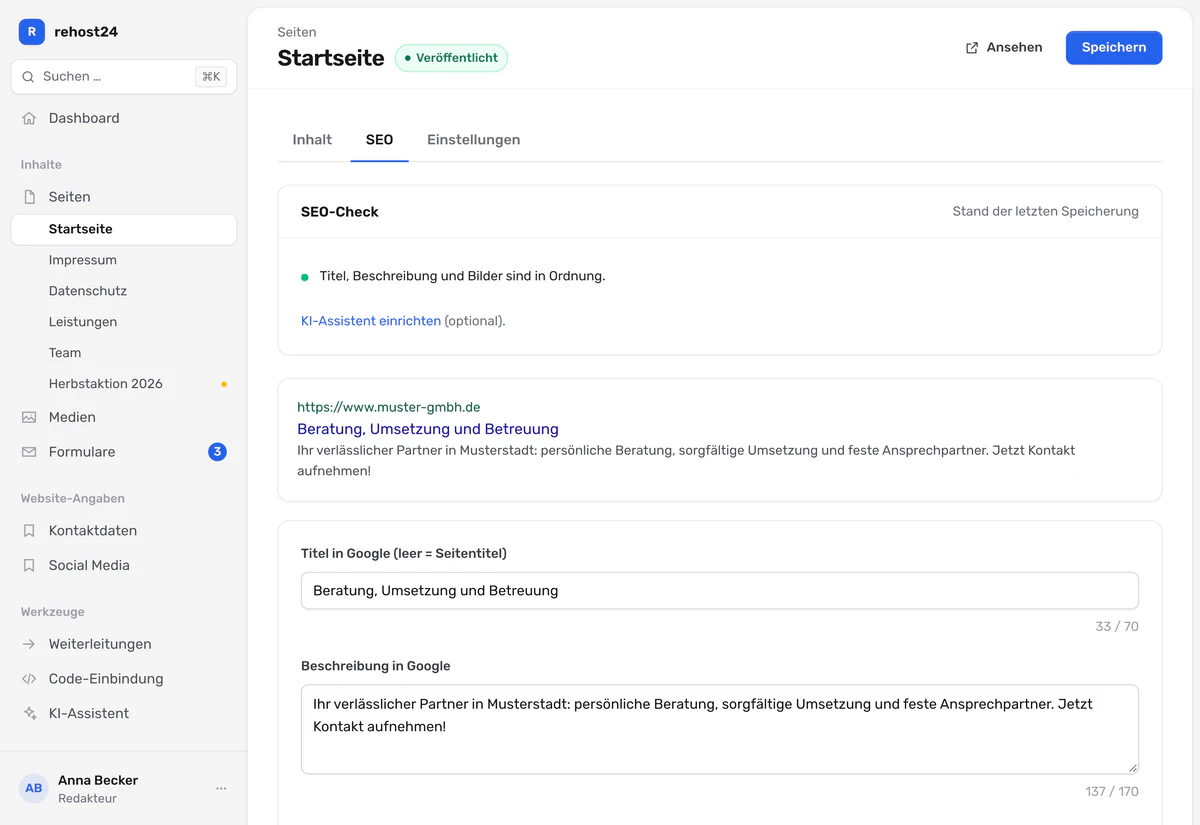Open Dashboard in the sidebar
1200x825 pixels.
[124, 118]
